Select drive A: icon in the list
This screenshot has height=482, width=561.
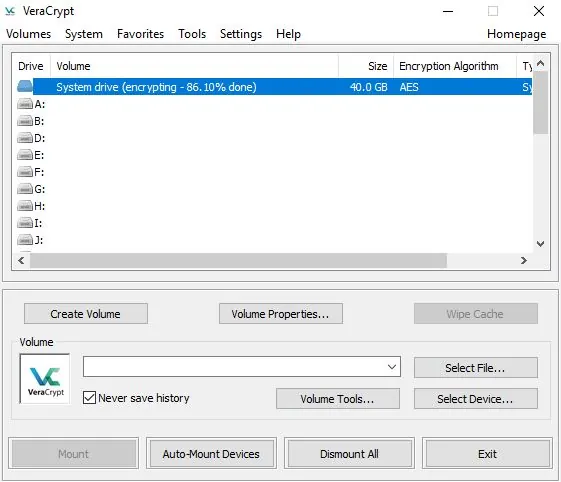[x=25, y=104]
